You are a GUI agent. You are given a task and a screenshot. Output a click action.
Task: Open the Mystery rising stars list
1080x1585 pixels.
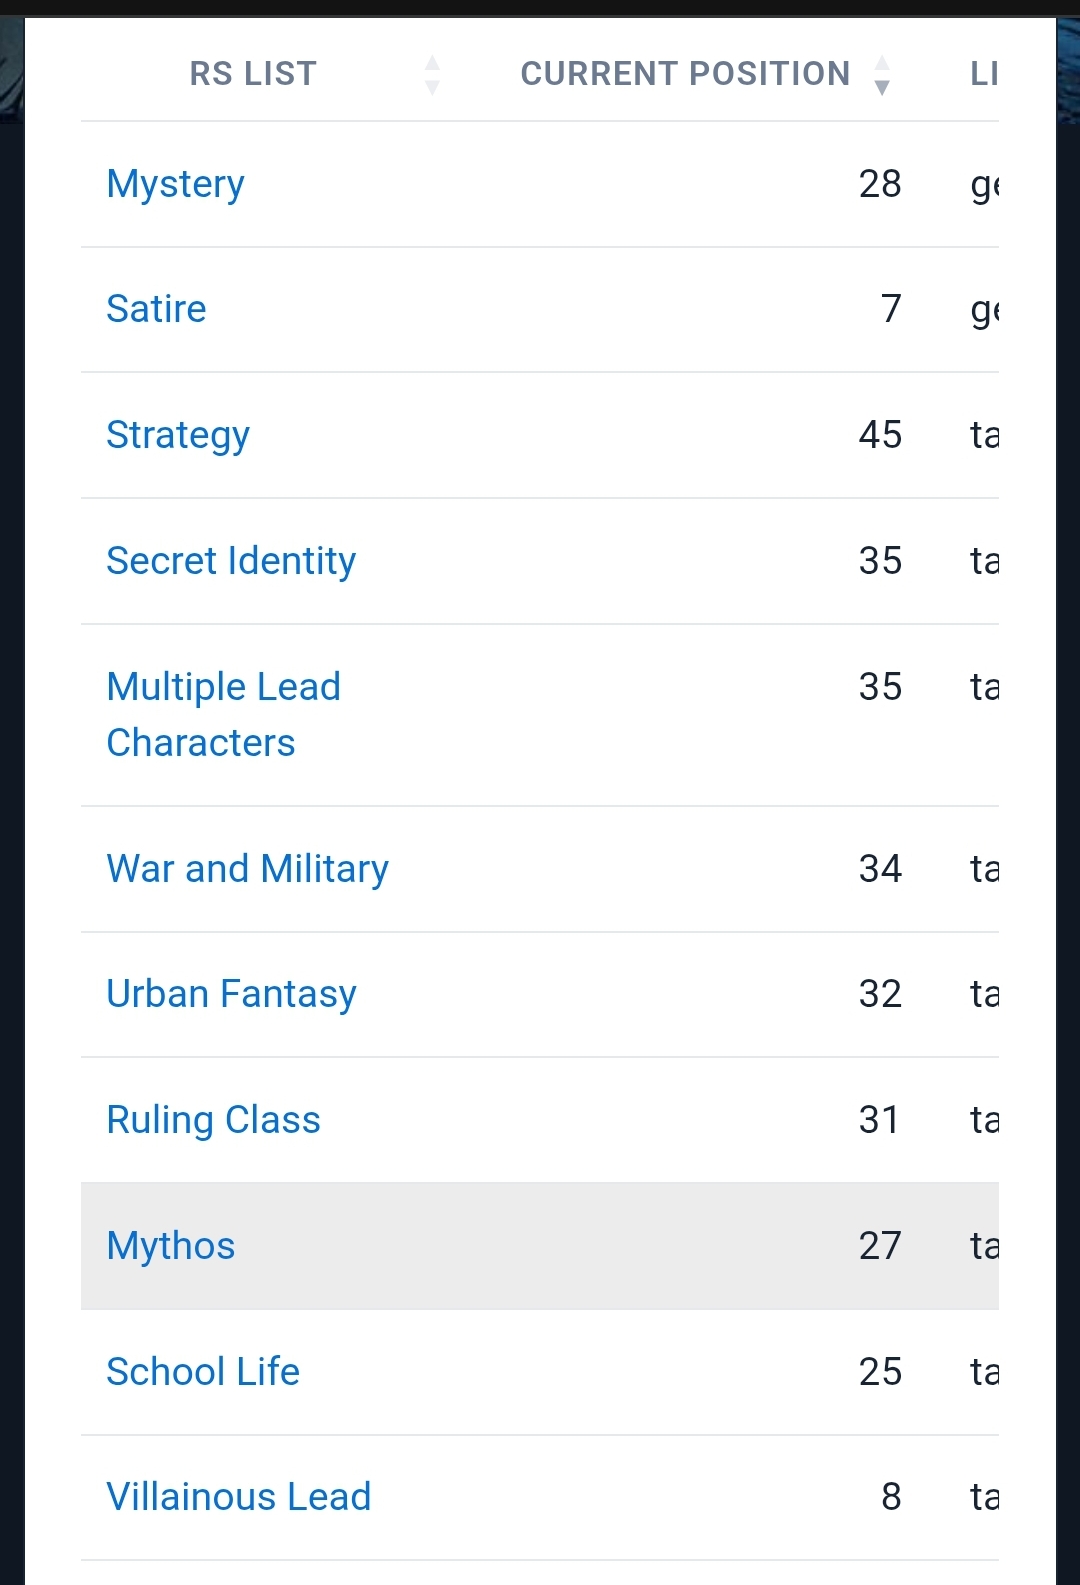click(176, 184)
